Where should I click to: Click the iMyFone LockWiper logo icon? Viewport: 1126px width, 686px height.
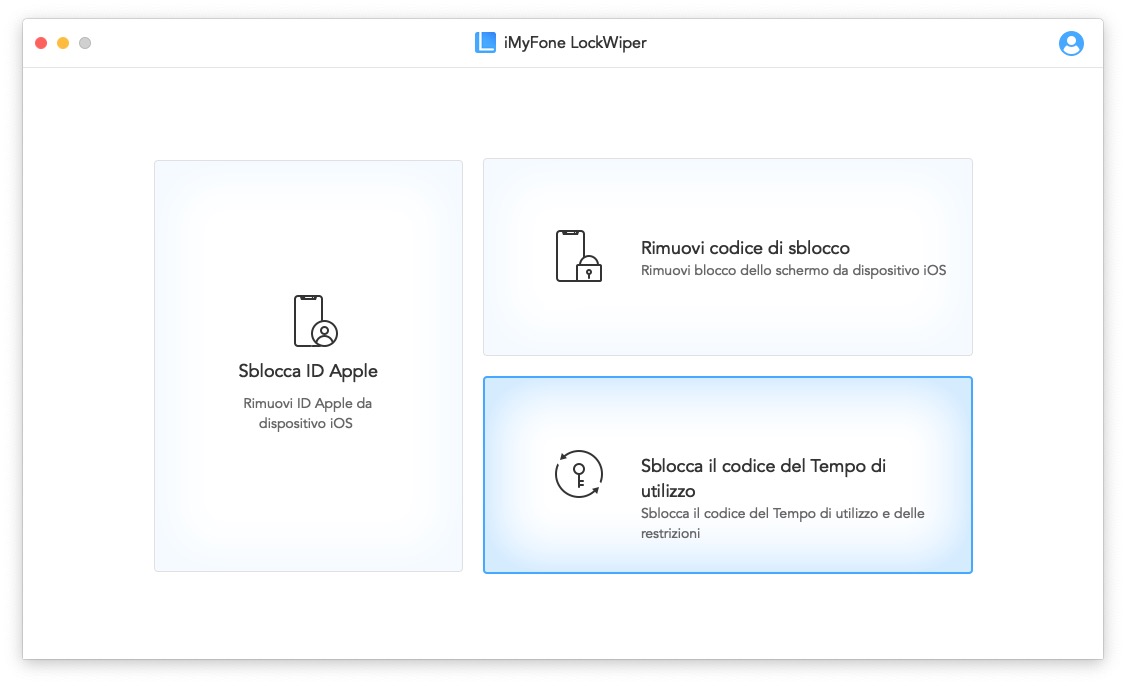click(485, 42)
